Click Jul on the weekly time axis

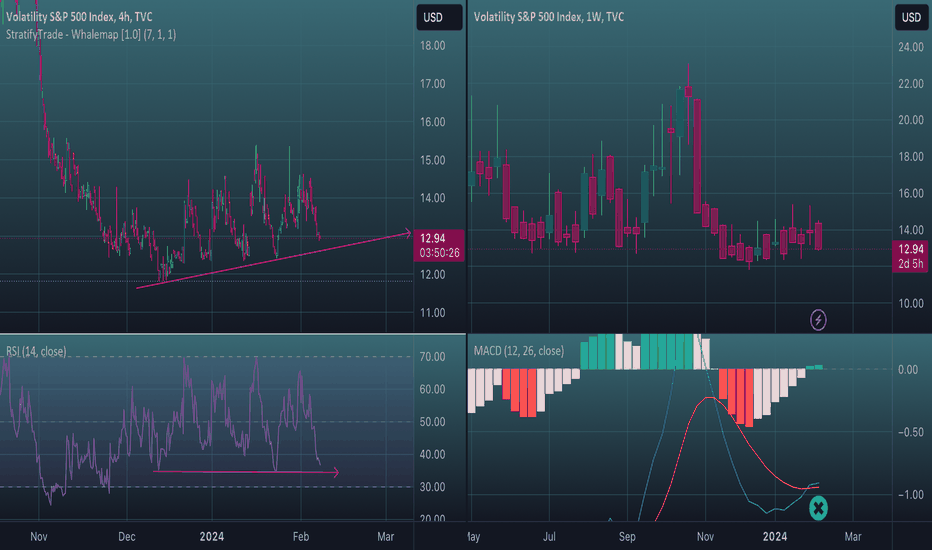(x=549, y=537)
